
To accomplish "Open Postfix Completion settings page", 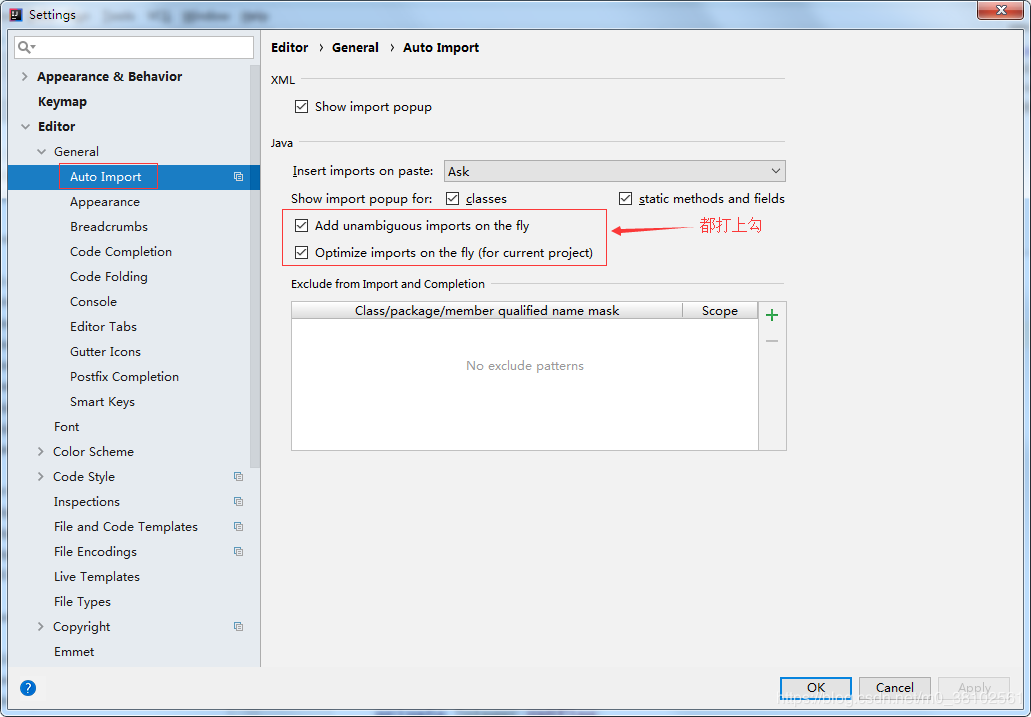I will (124, 376).
